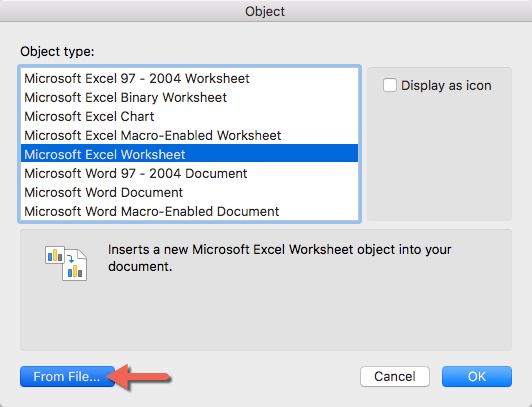
Task: Click the 'Display as icon' label text
Action: coord(446,85)
